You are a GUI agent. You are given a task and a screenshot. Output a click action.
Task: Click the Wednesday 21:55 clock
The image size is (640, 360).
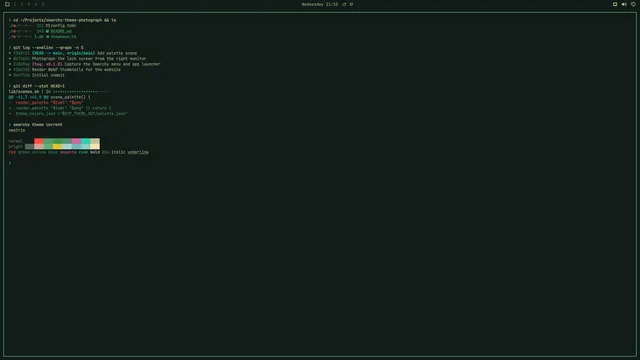pyautogui.click(x=320, y=4)
